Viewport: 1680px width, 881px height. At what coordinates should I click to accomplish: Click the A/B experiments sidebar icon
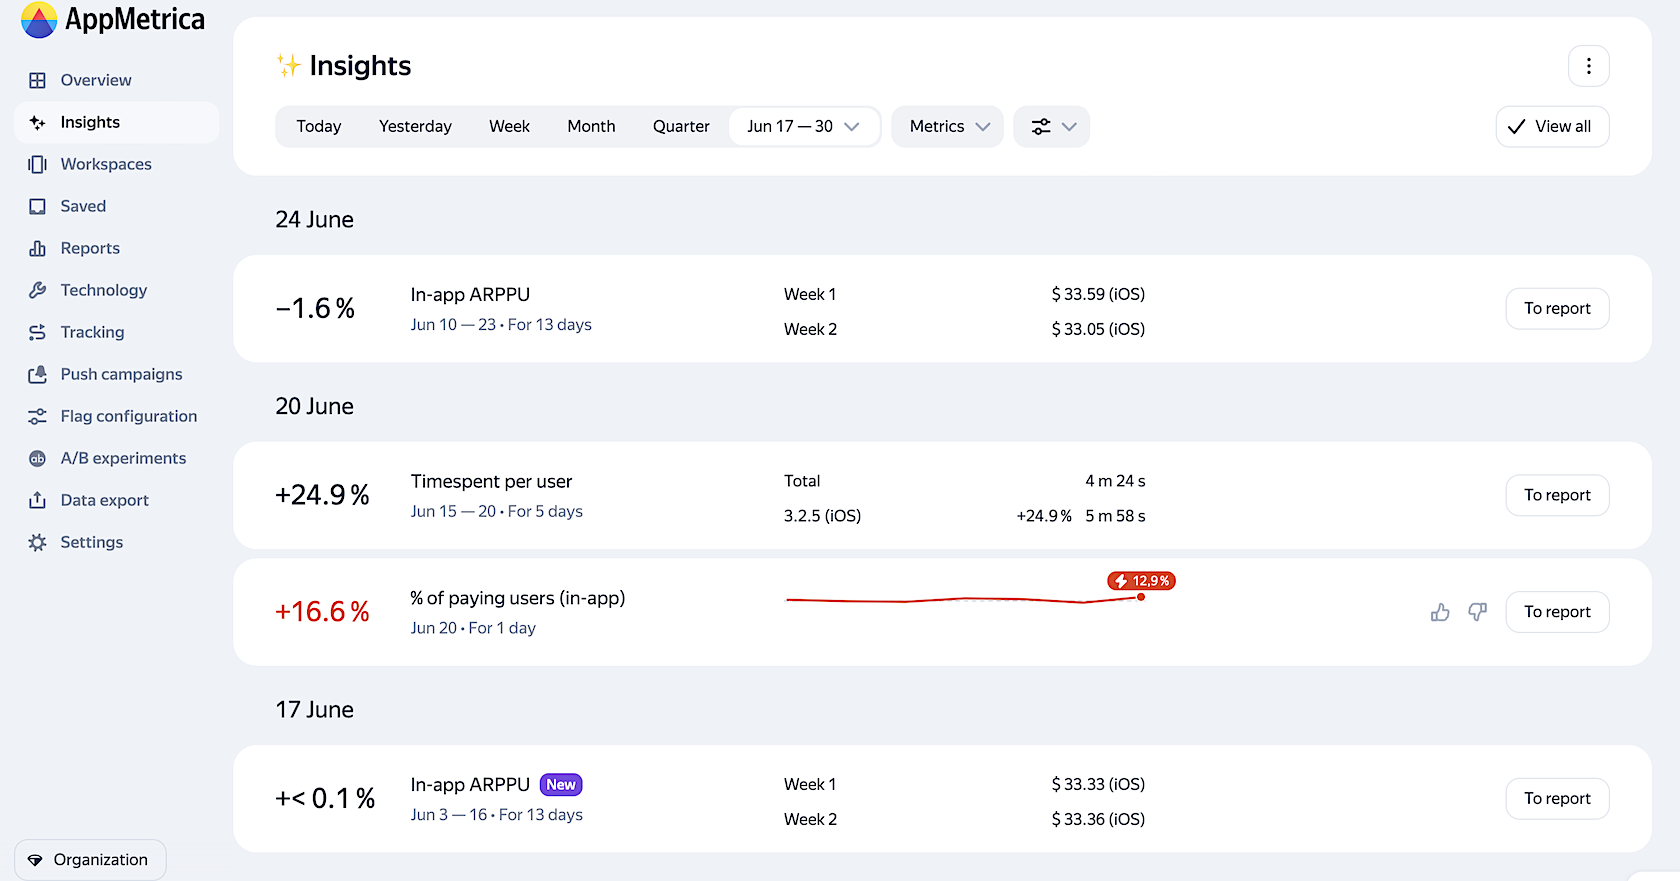pos(38,458)
